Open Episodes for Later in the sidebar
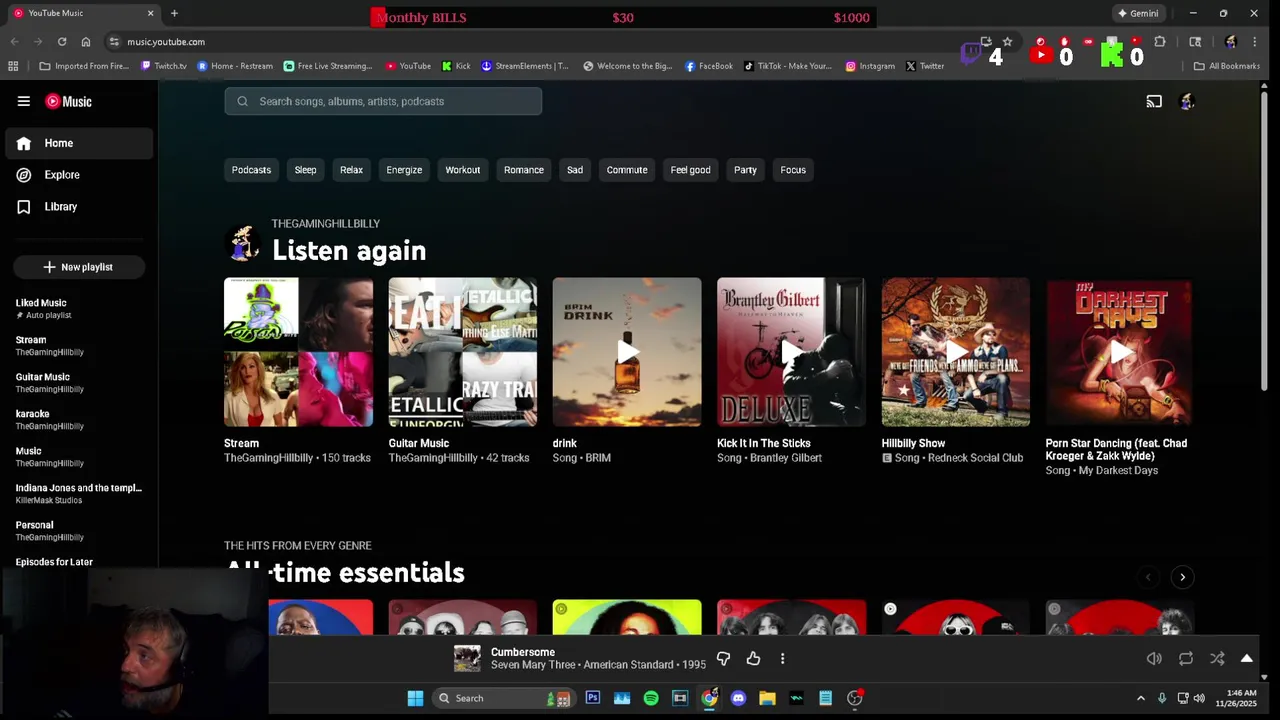 [x=54, y=562]
